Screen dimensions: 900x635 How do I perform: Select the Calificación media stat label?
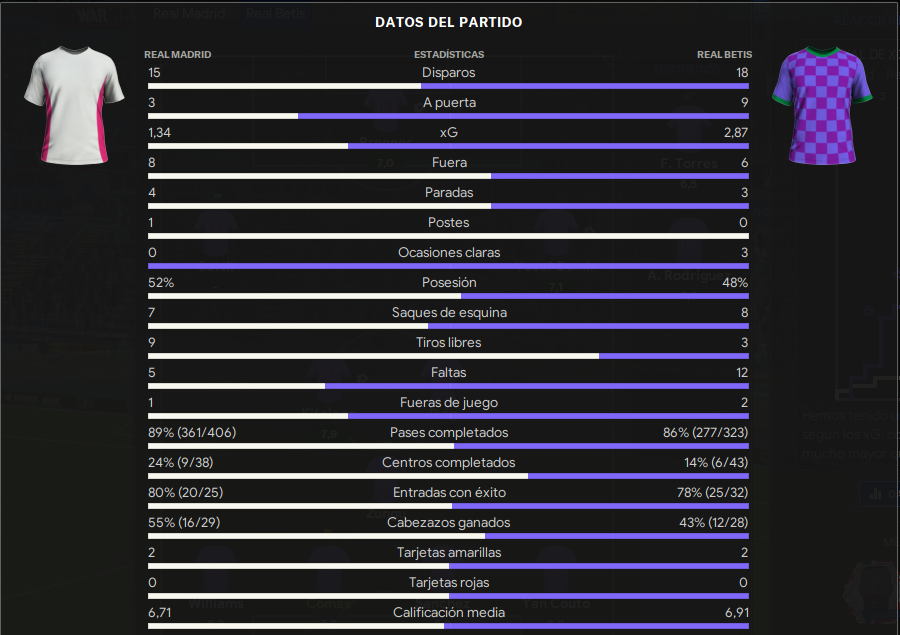tap(449, 613)
